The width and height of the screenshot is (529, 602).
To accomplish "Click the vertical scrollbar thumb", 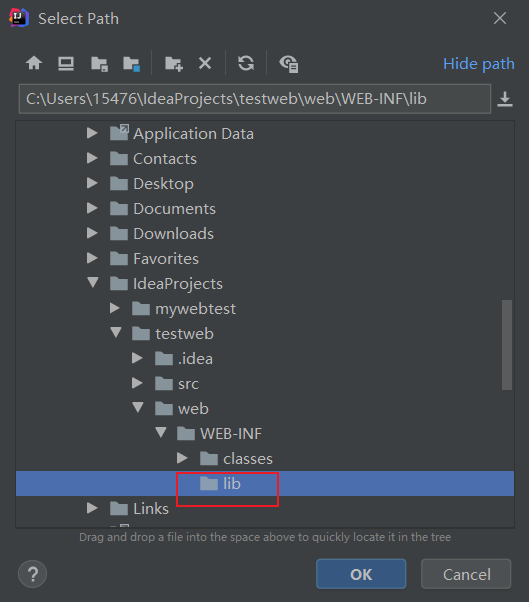I will point(507,345).
